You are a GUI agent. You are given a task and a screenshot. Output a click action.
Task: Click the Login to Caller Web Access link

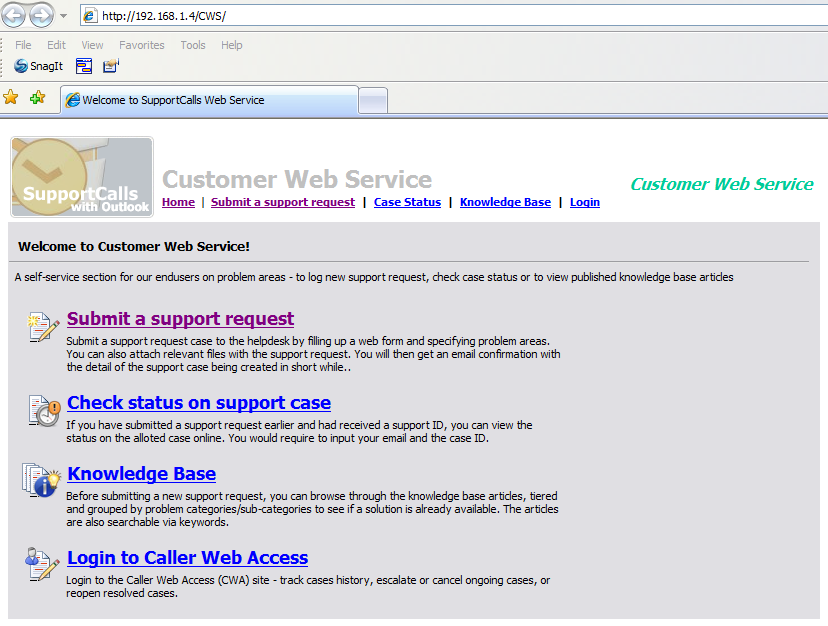(187, 558)
